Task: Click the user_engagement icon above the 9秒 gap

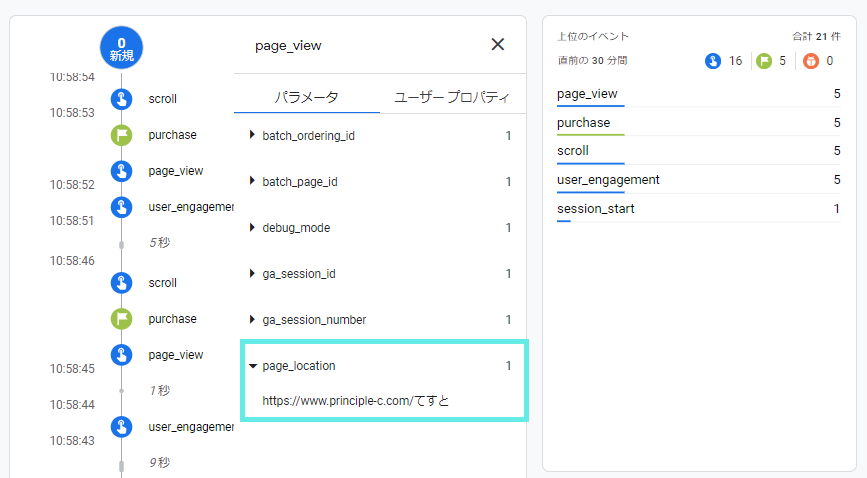Action: [x=121, y=427]
